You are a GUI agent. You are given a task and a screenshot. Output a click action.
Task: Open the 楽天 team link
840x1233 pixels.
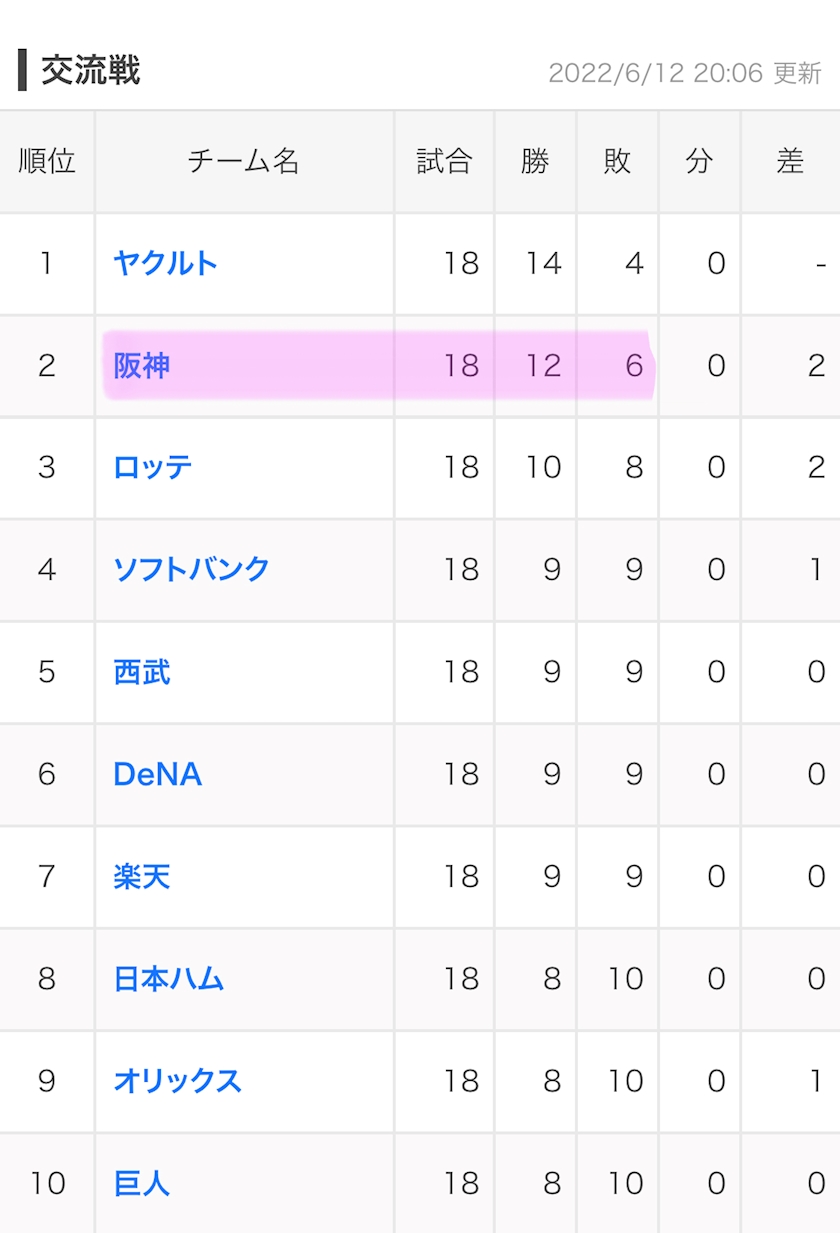[141, 876]
